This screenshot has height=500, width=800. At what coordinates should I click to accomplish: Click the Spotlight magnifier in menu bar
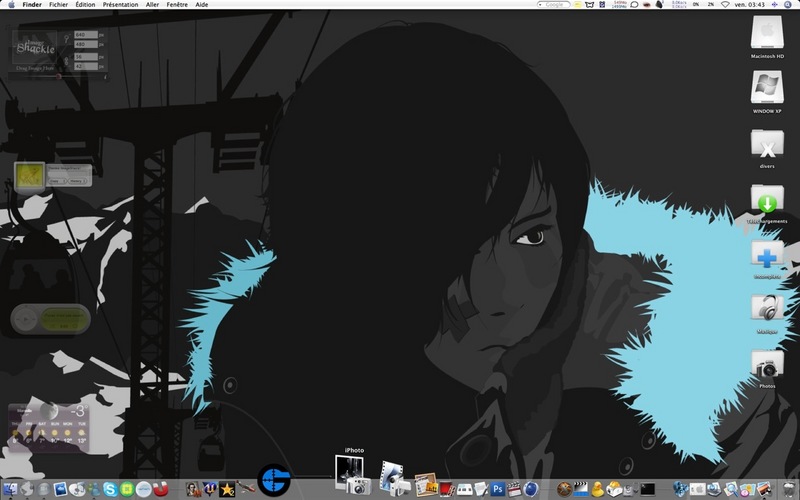pyautogui.click(x=788, y=5)
